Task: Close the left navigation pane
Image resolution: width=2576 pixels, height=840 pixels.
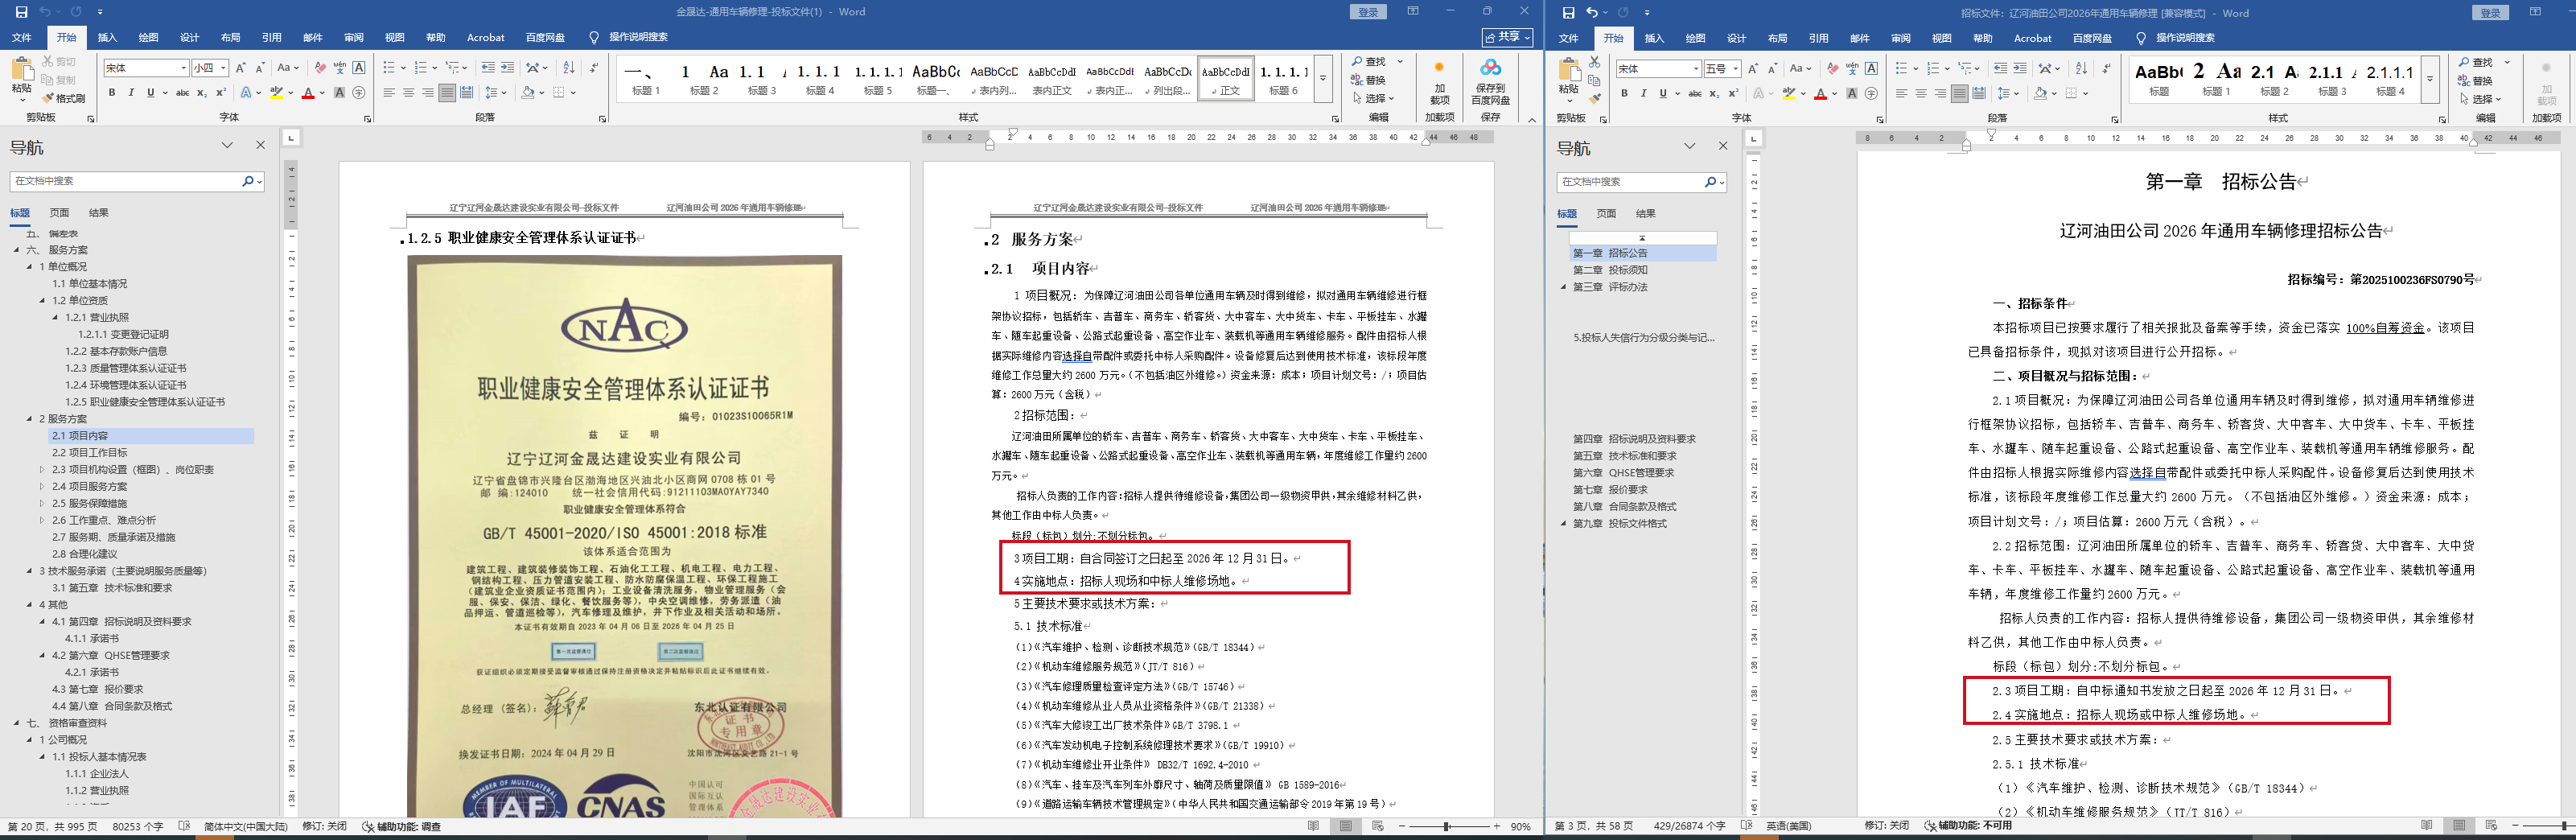Action: click(x=261, y=145)
